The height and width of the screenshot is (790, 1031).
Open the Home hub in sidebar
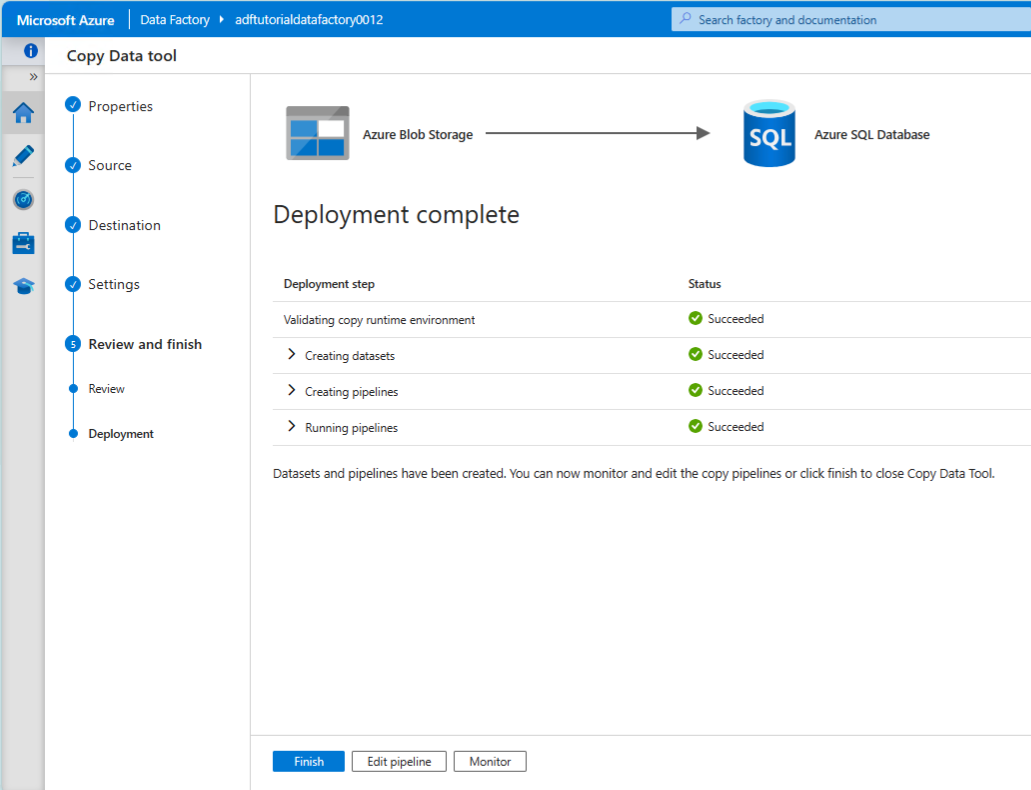(x=23, y=113)
